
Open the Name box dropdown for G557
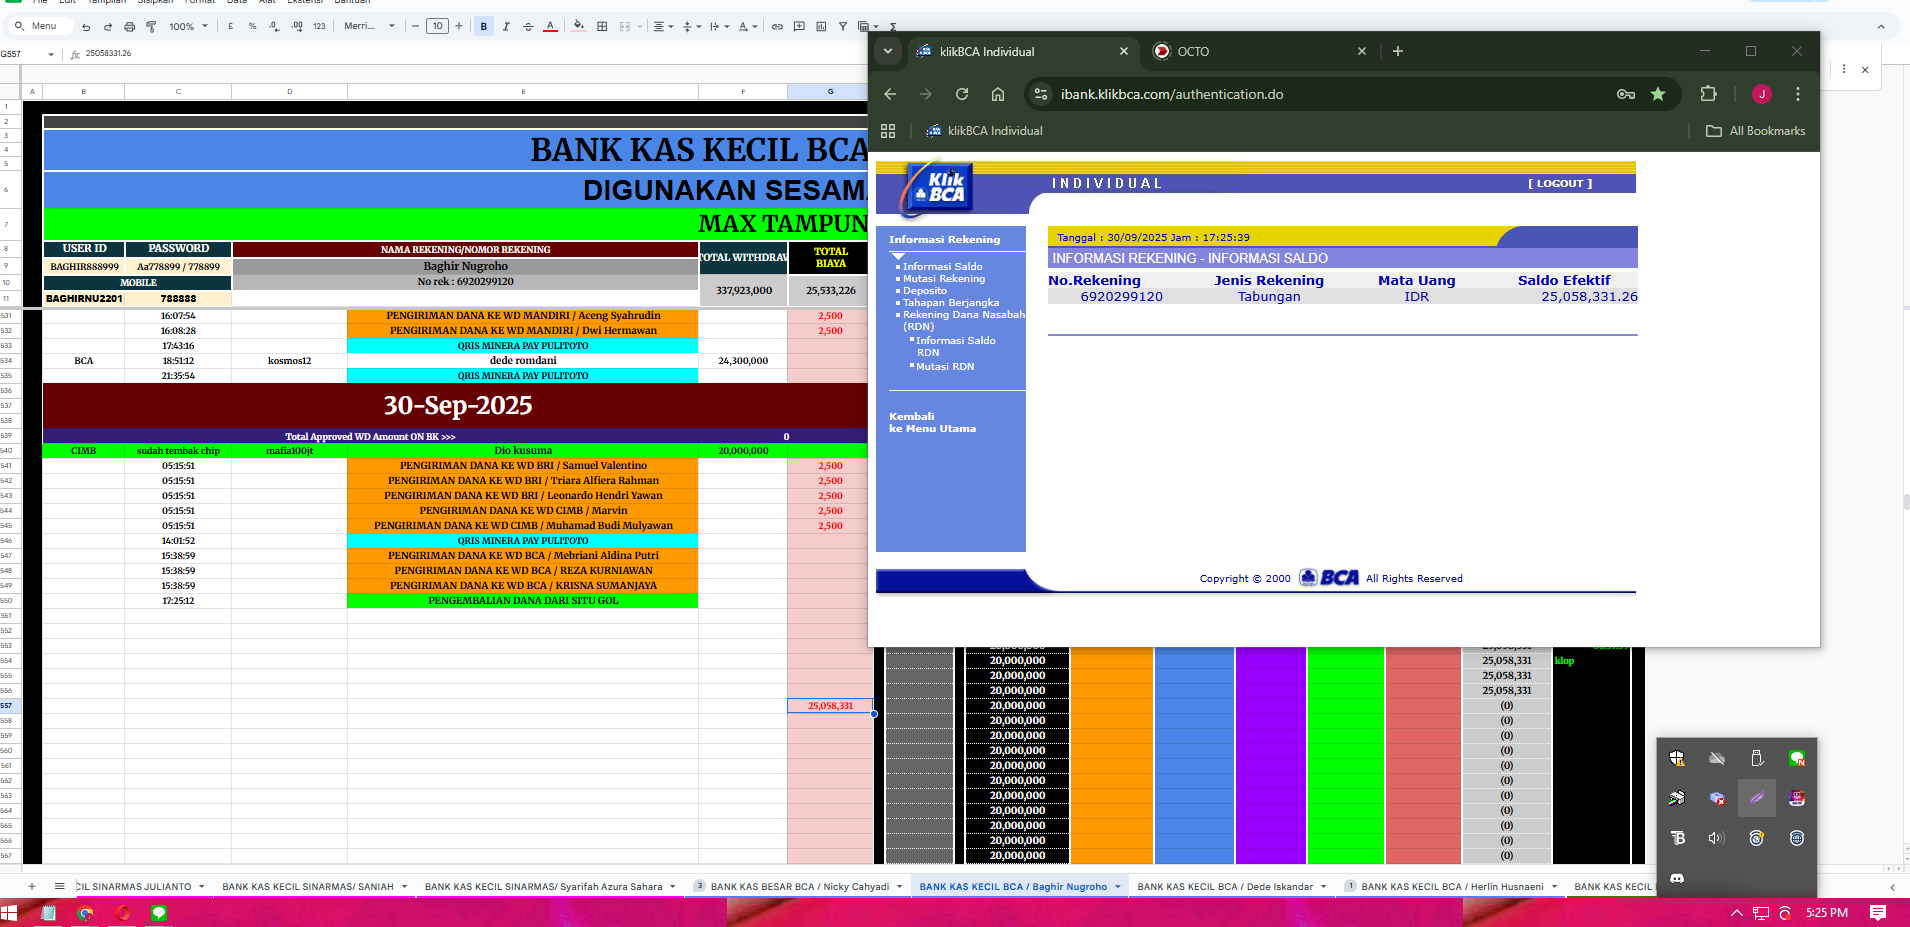click(51, 54)
